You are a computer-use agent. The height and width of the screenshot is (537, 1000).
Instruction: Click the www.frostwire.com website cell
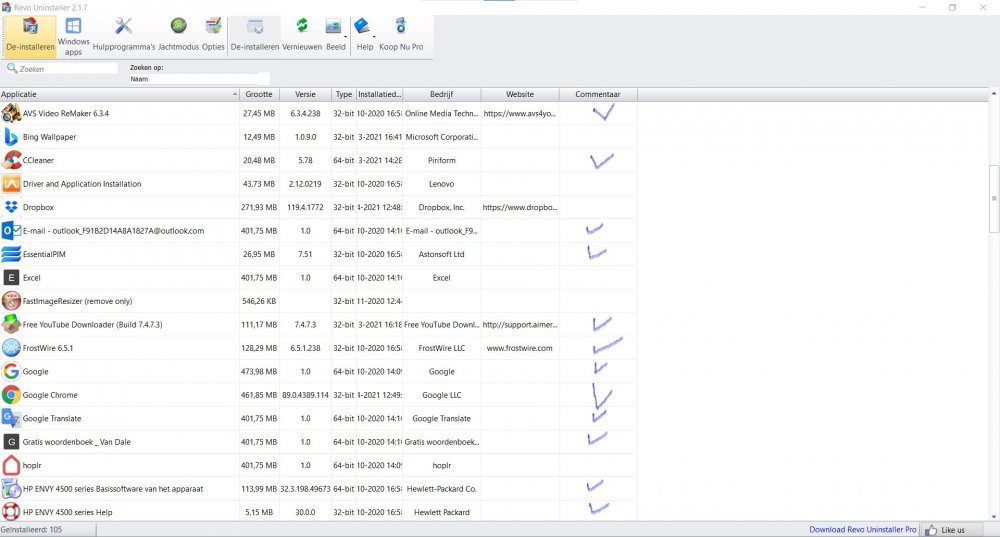pyautogui.click(x=520, y=348)
